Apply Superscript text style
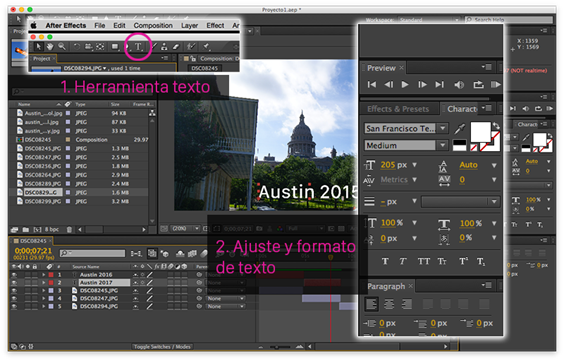 pyautogui.click(x=464, y=261)
